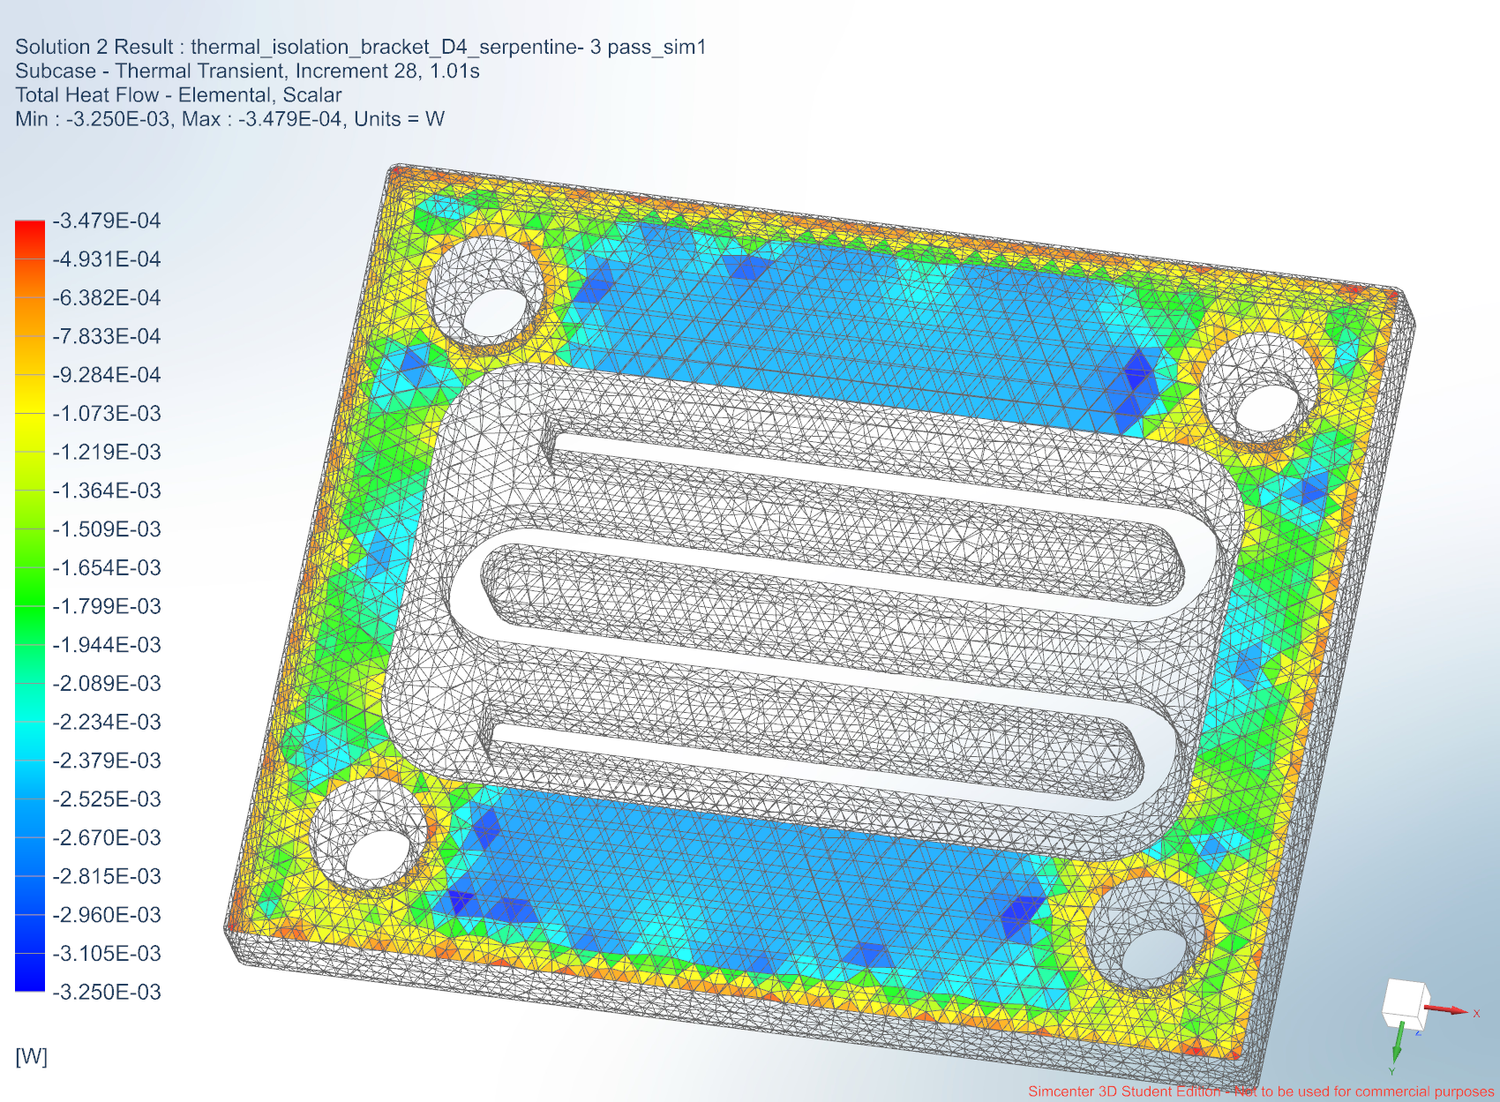1500x1102 pixels.
Task: Click the Min/Max results summary line
Action: pos(230,119)
